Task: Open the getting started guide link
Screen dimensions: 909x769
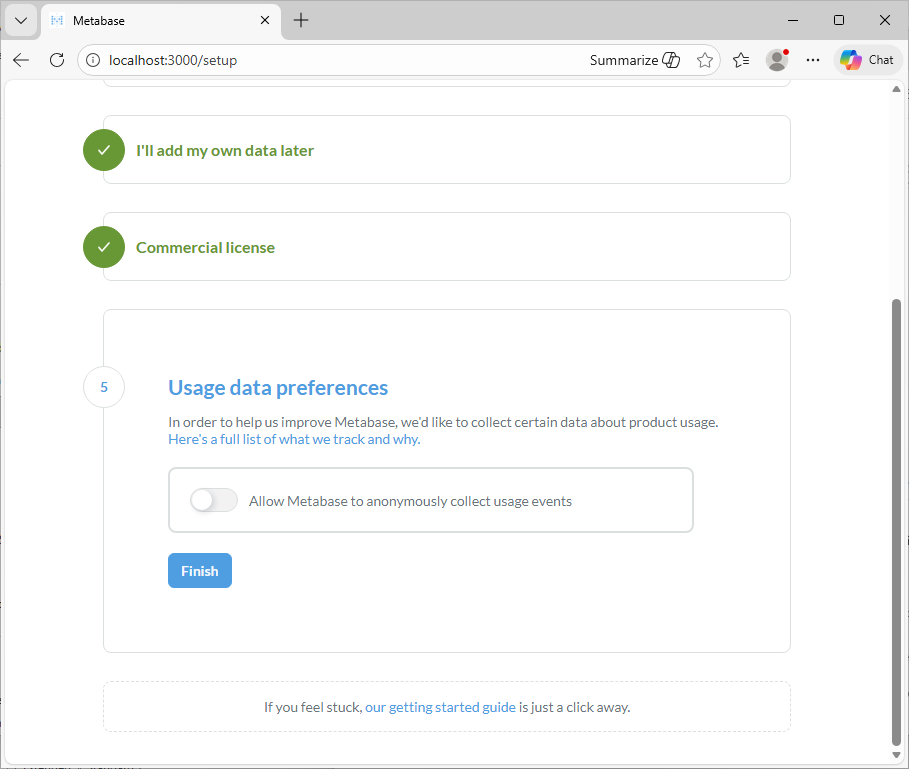Action: [440, 707]
